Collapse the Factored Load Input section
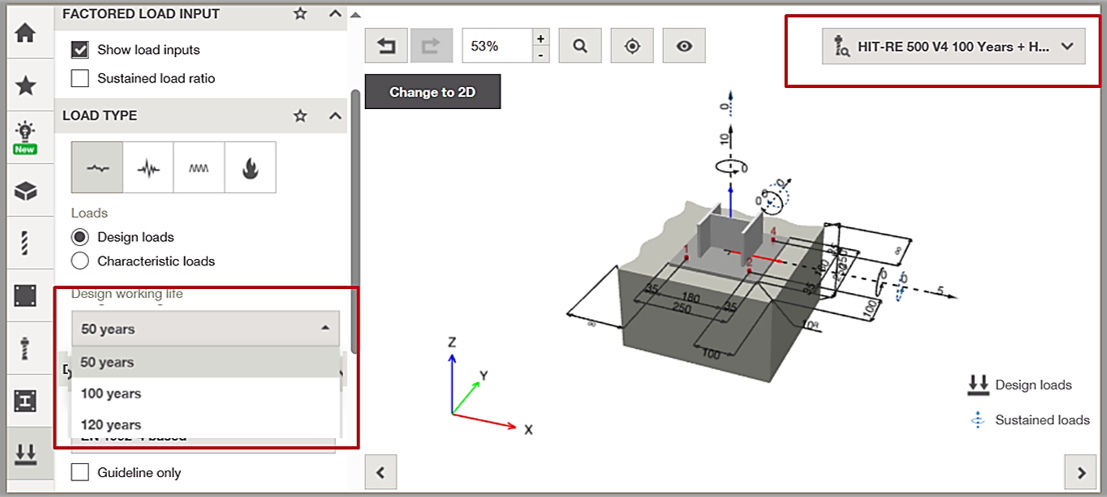 coord(335,13)
